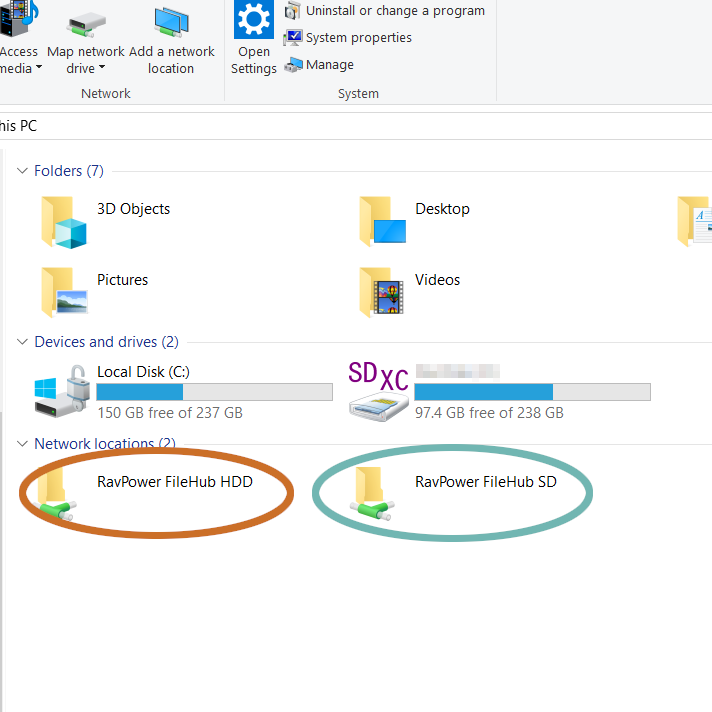Open the Map network drive dropdown arrow
The image size is (712, 712).
(x=102, y=68)
